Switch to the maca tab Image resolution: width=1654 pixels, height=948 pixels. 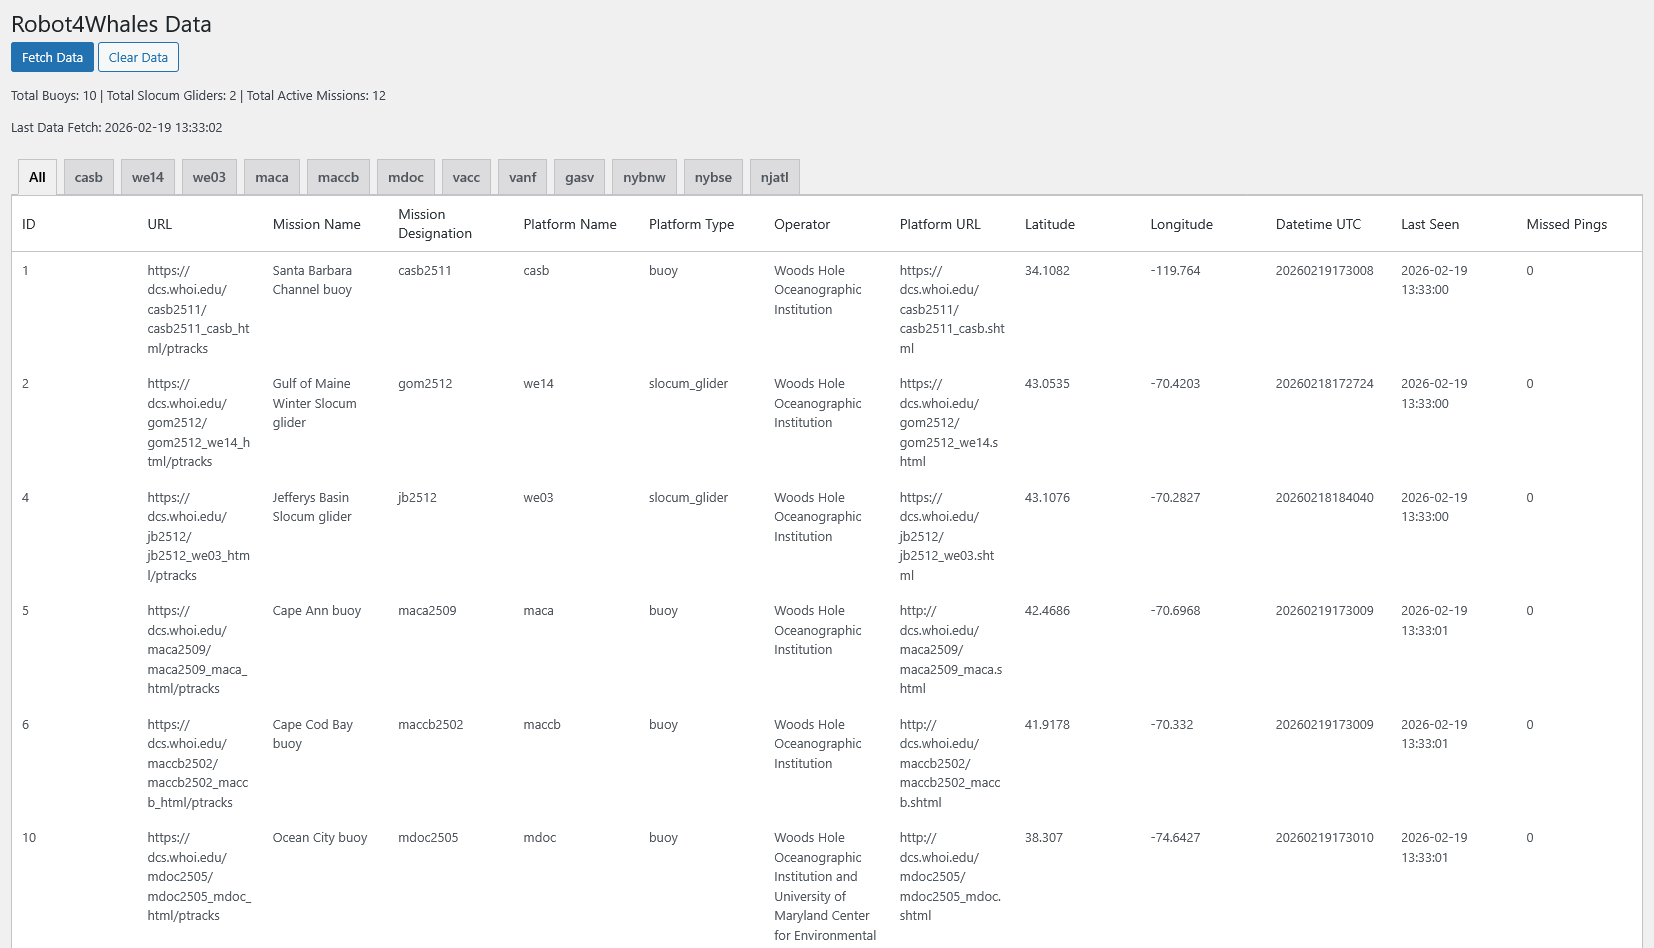coord(271,176)
